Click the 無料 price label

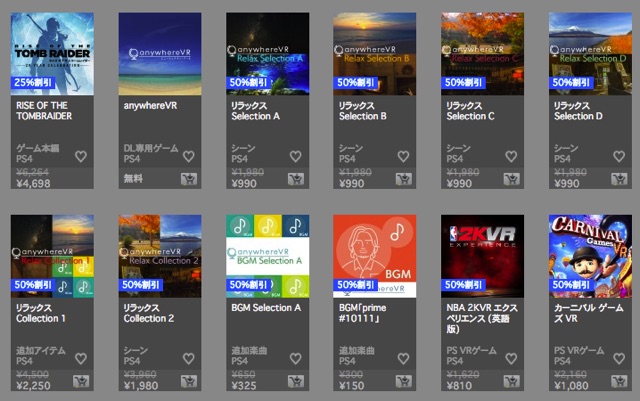click(133, 178)
